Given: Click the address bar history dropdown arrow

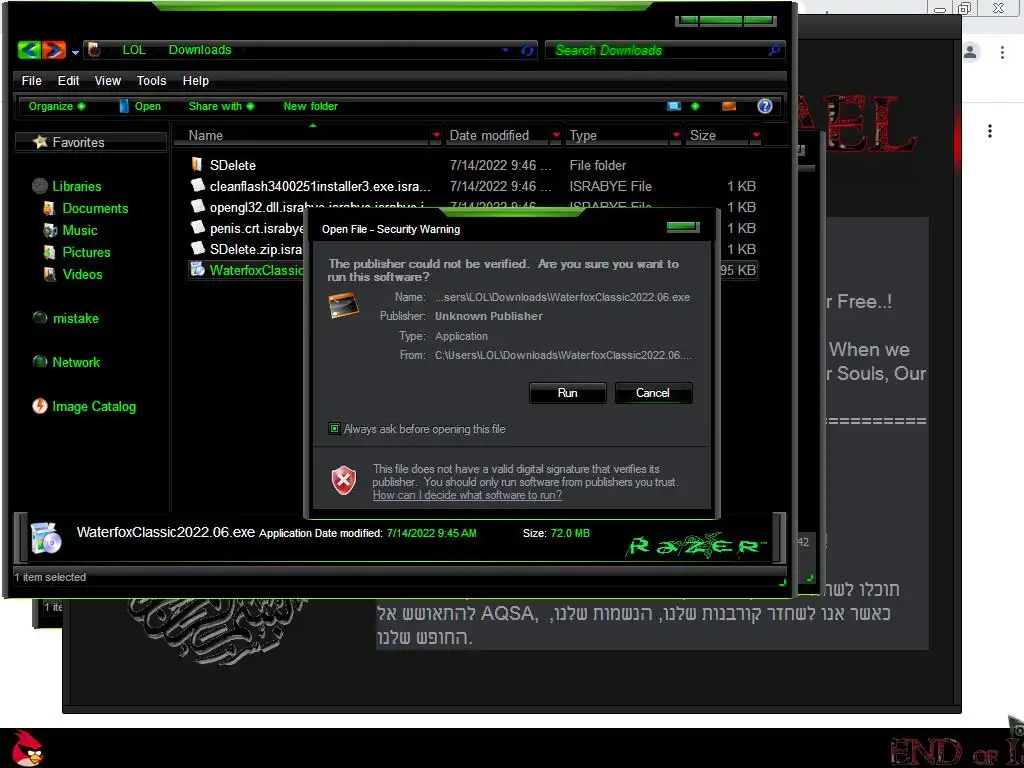Looking at the screenshot, I should click(505, 50).
